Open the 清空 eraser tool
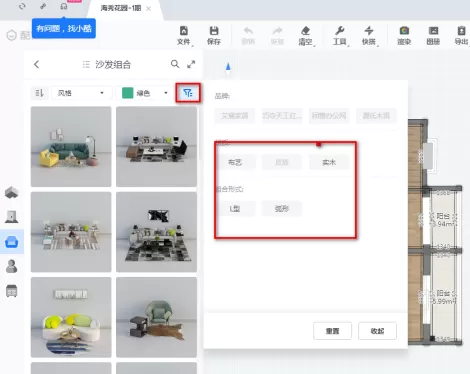470x374 pixels. [306, 36]
